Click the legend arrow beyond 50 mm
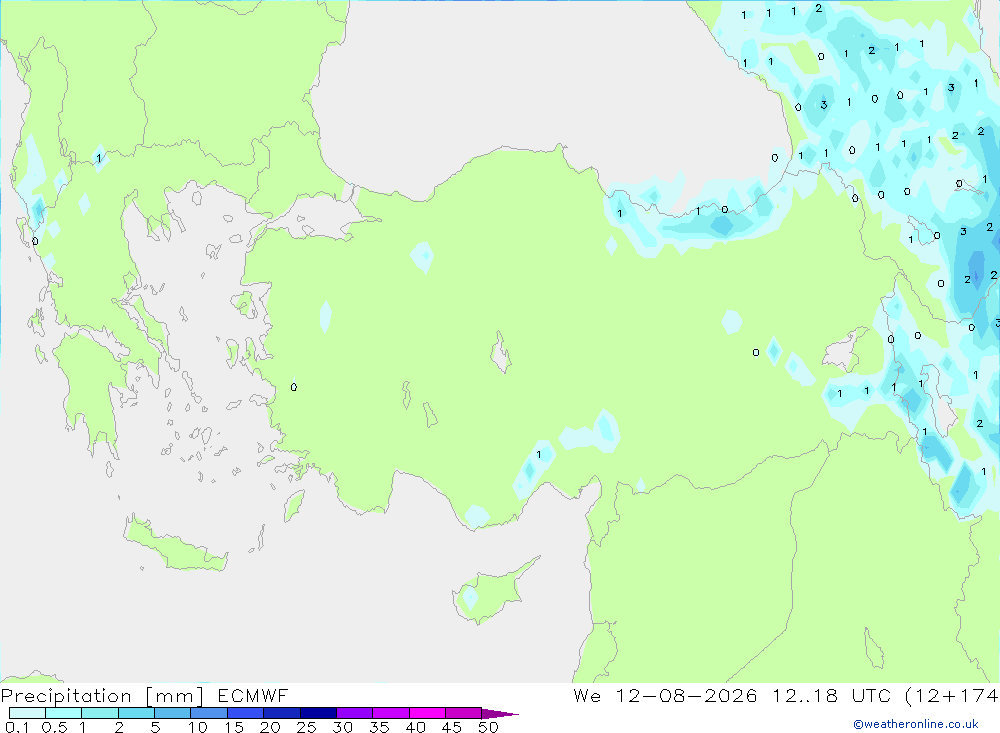 [500, 713]
